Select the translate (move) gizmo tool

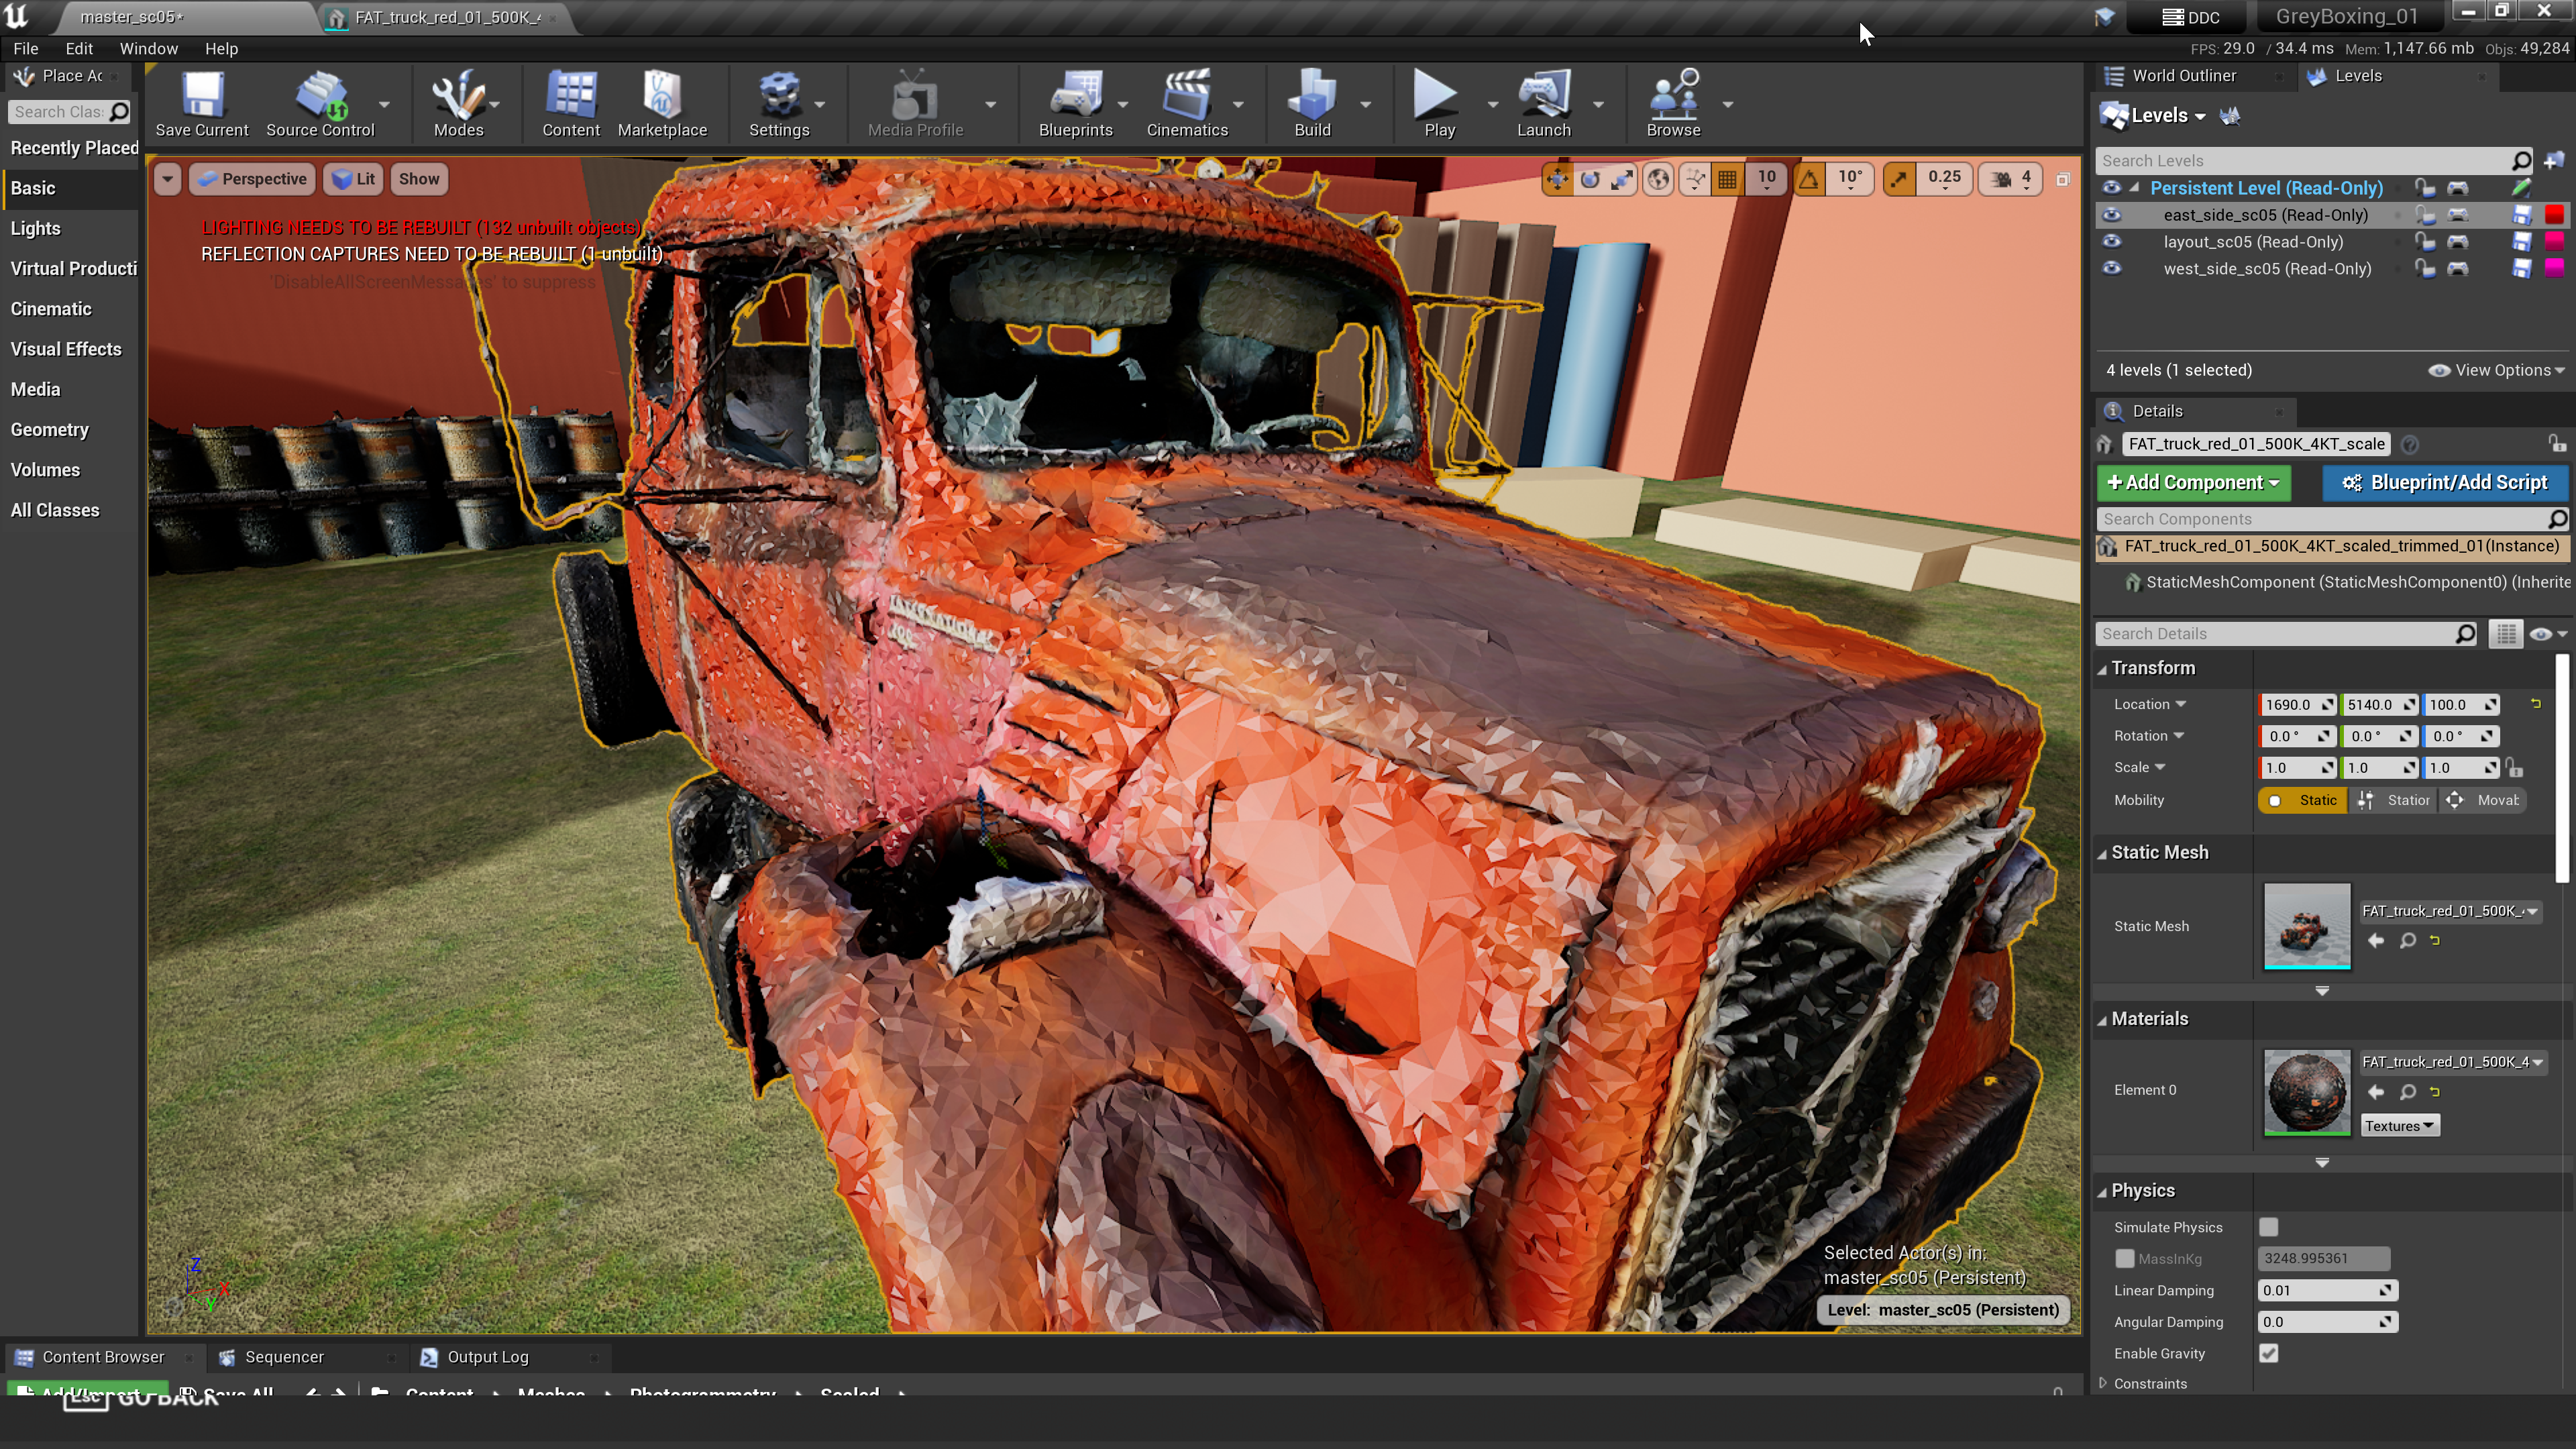pos(1557,179)
